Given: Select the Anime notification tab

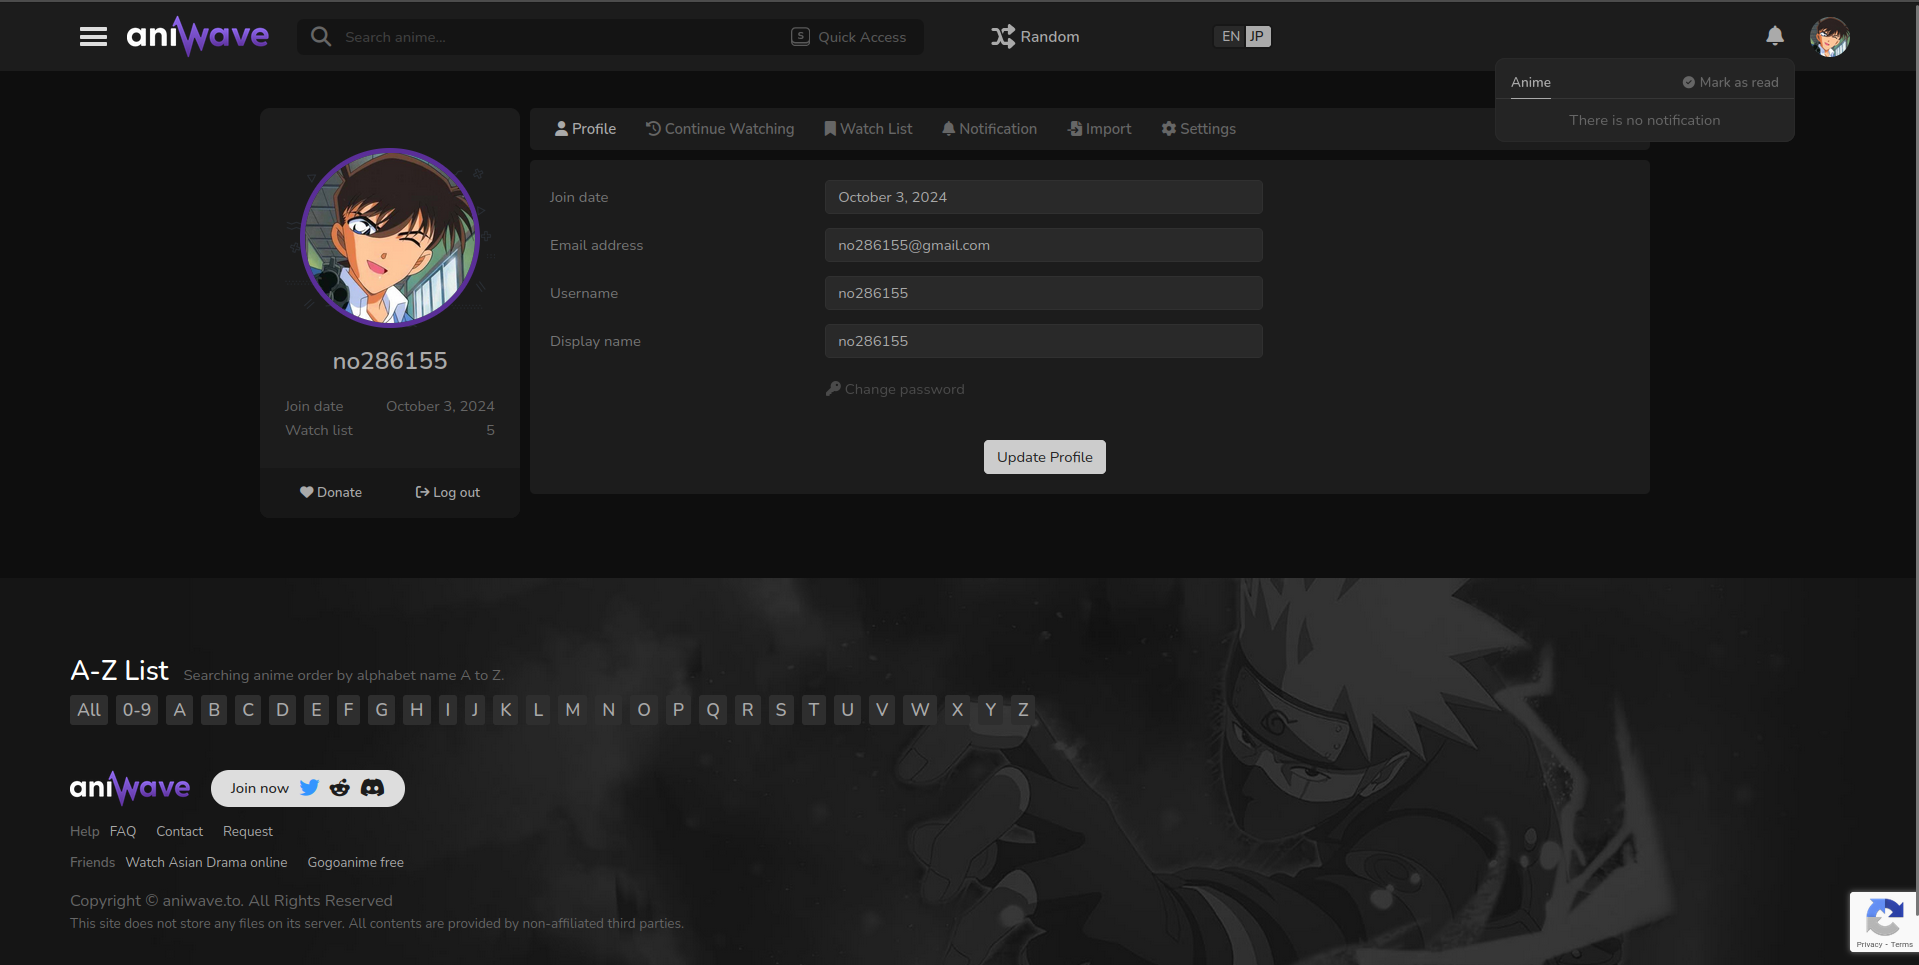Looking at the screenshot, I should point(1531,83).
